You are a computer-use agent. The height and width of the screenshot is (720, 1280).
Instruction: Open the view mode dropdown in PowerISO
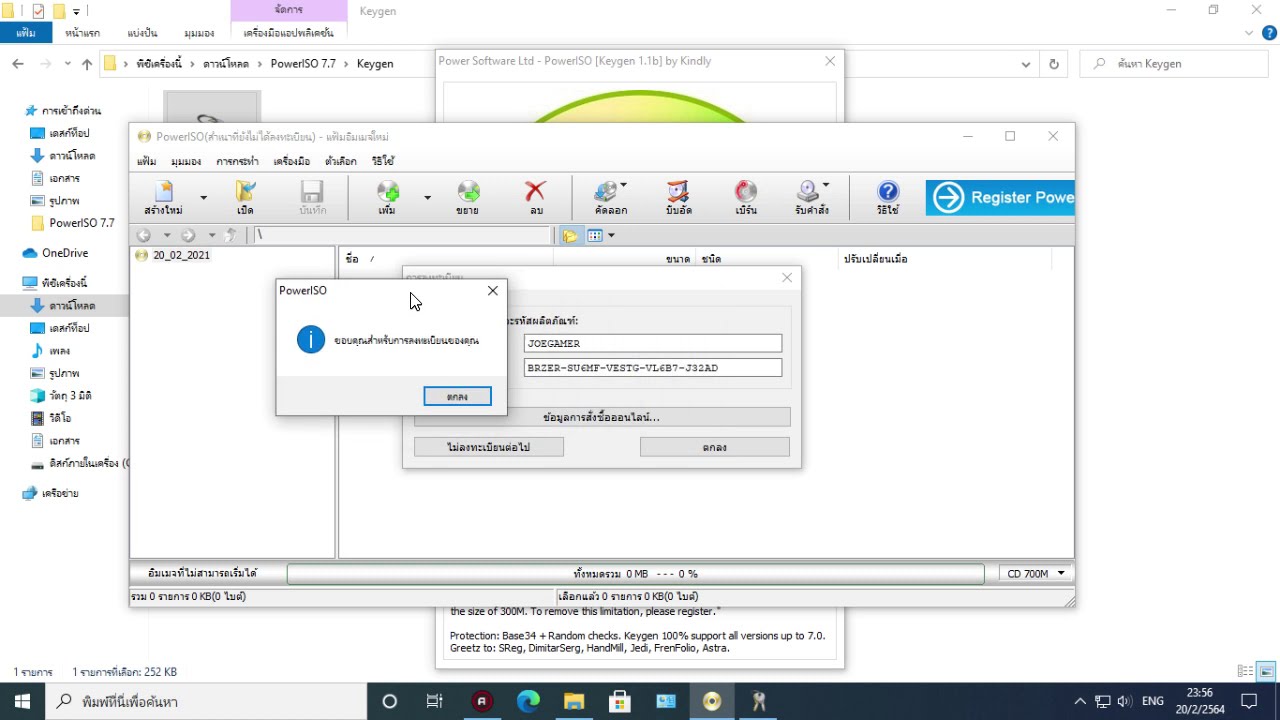611,236
